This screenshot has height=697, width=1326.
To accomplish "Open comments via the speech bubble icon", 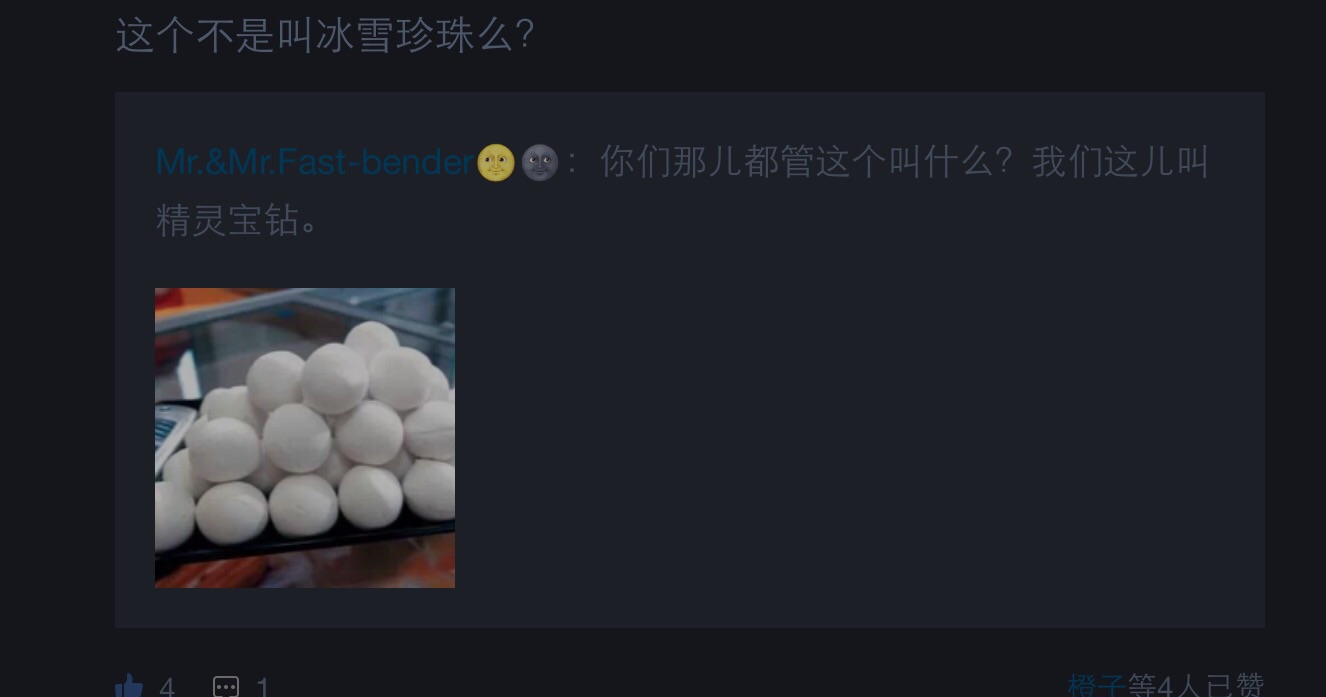I will (x=226, y=687).
